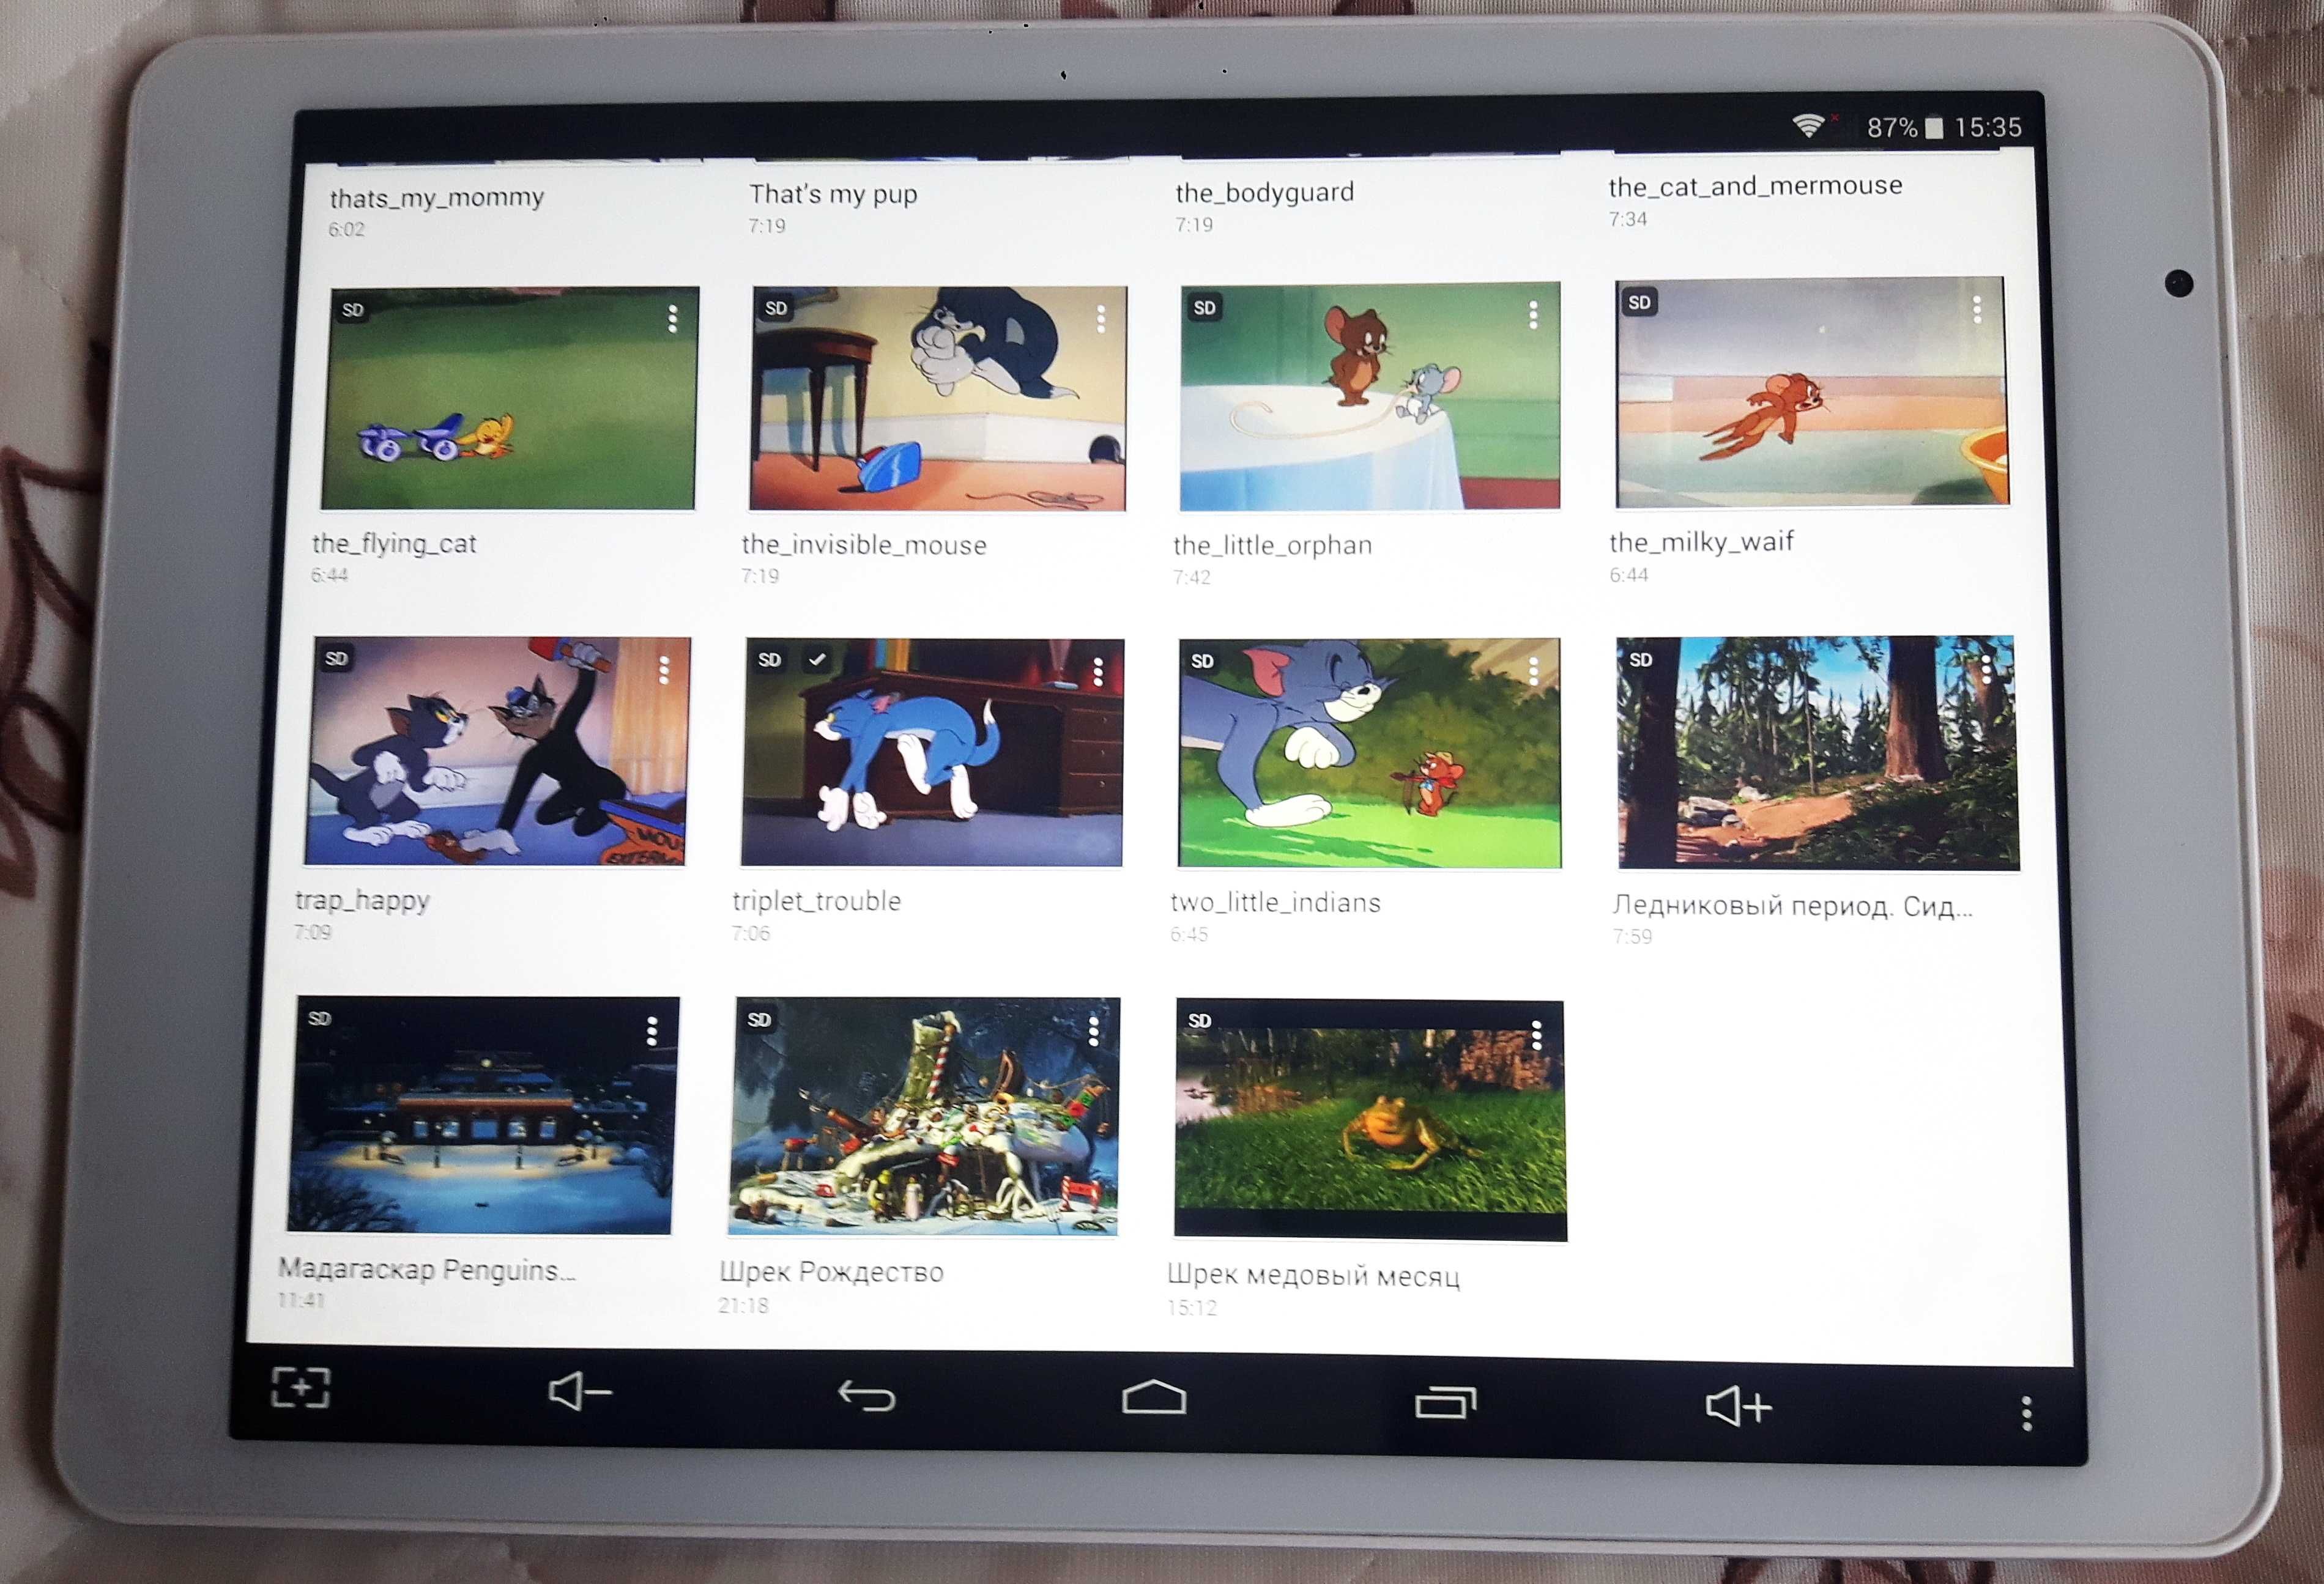Open three-dot menu on the_little_orphan

coord(1533,316)
